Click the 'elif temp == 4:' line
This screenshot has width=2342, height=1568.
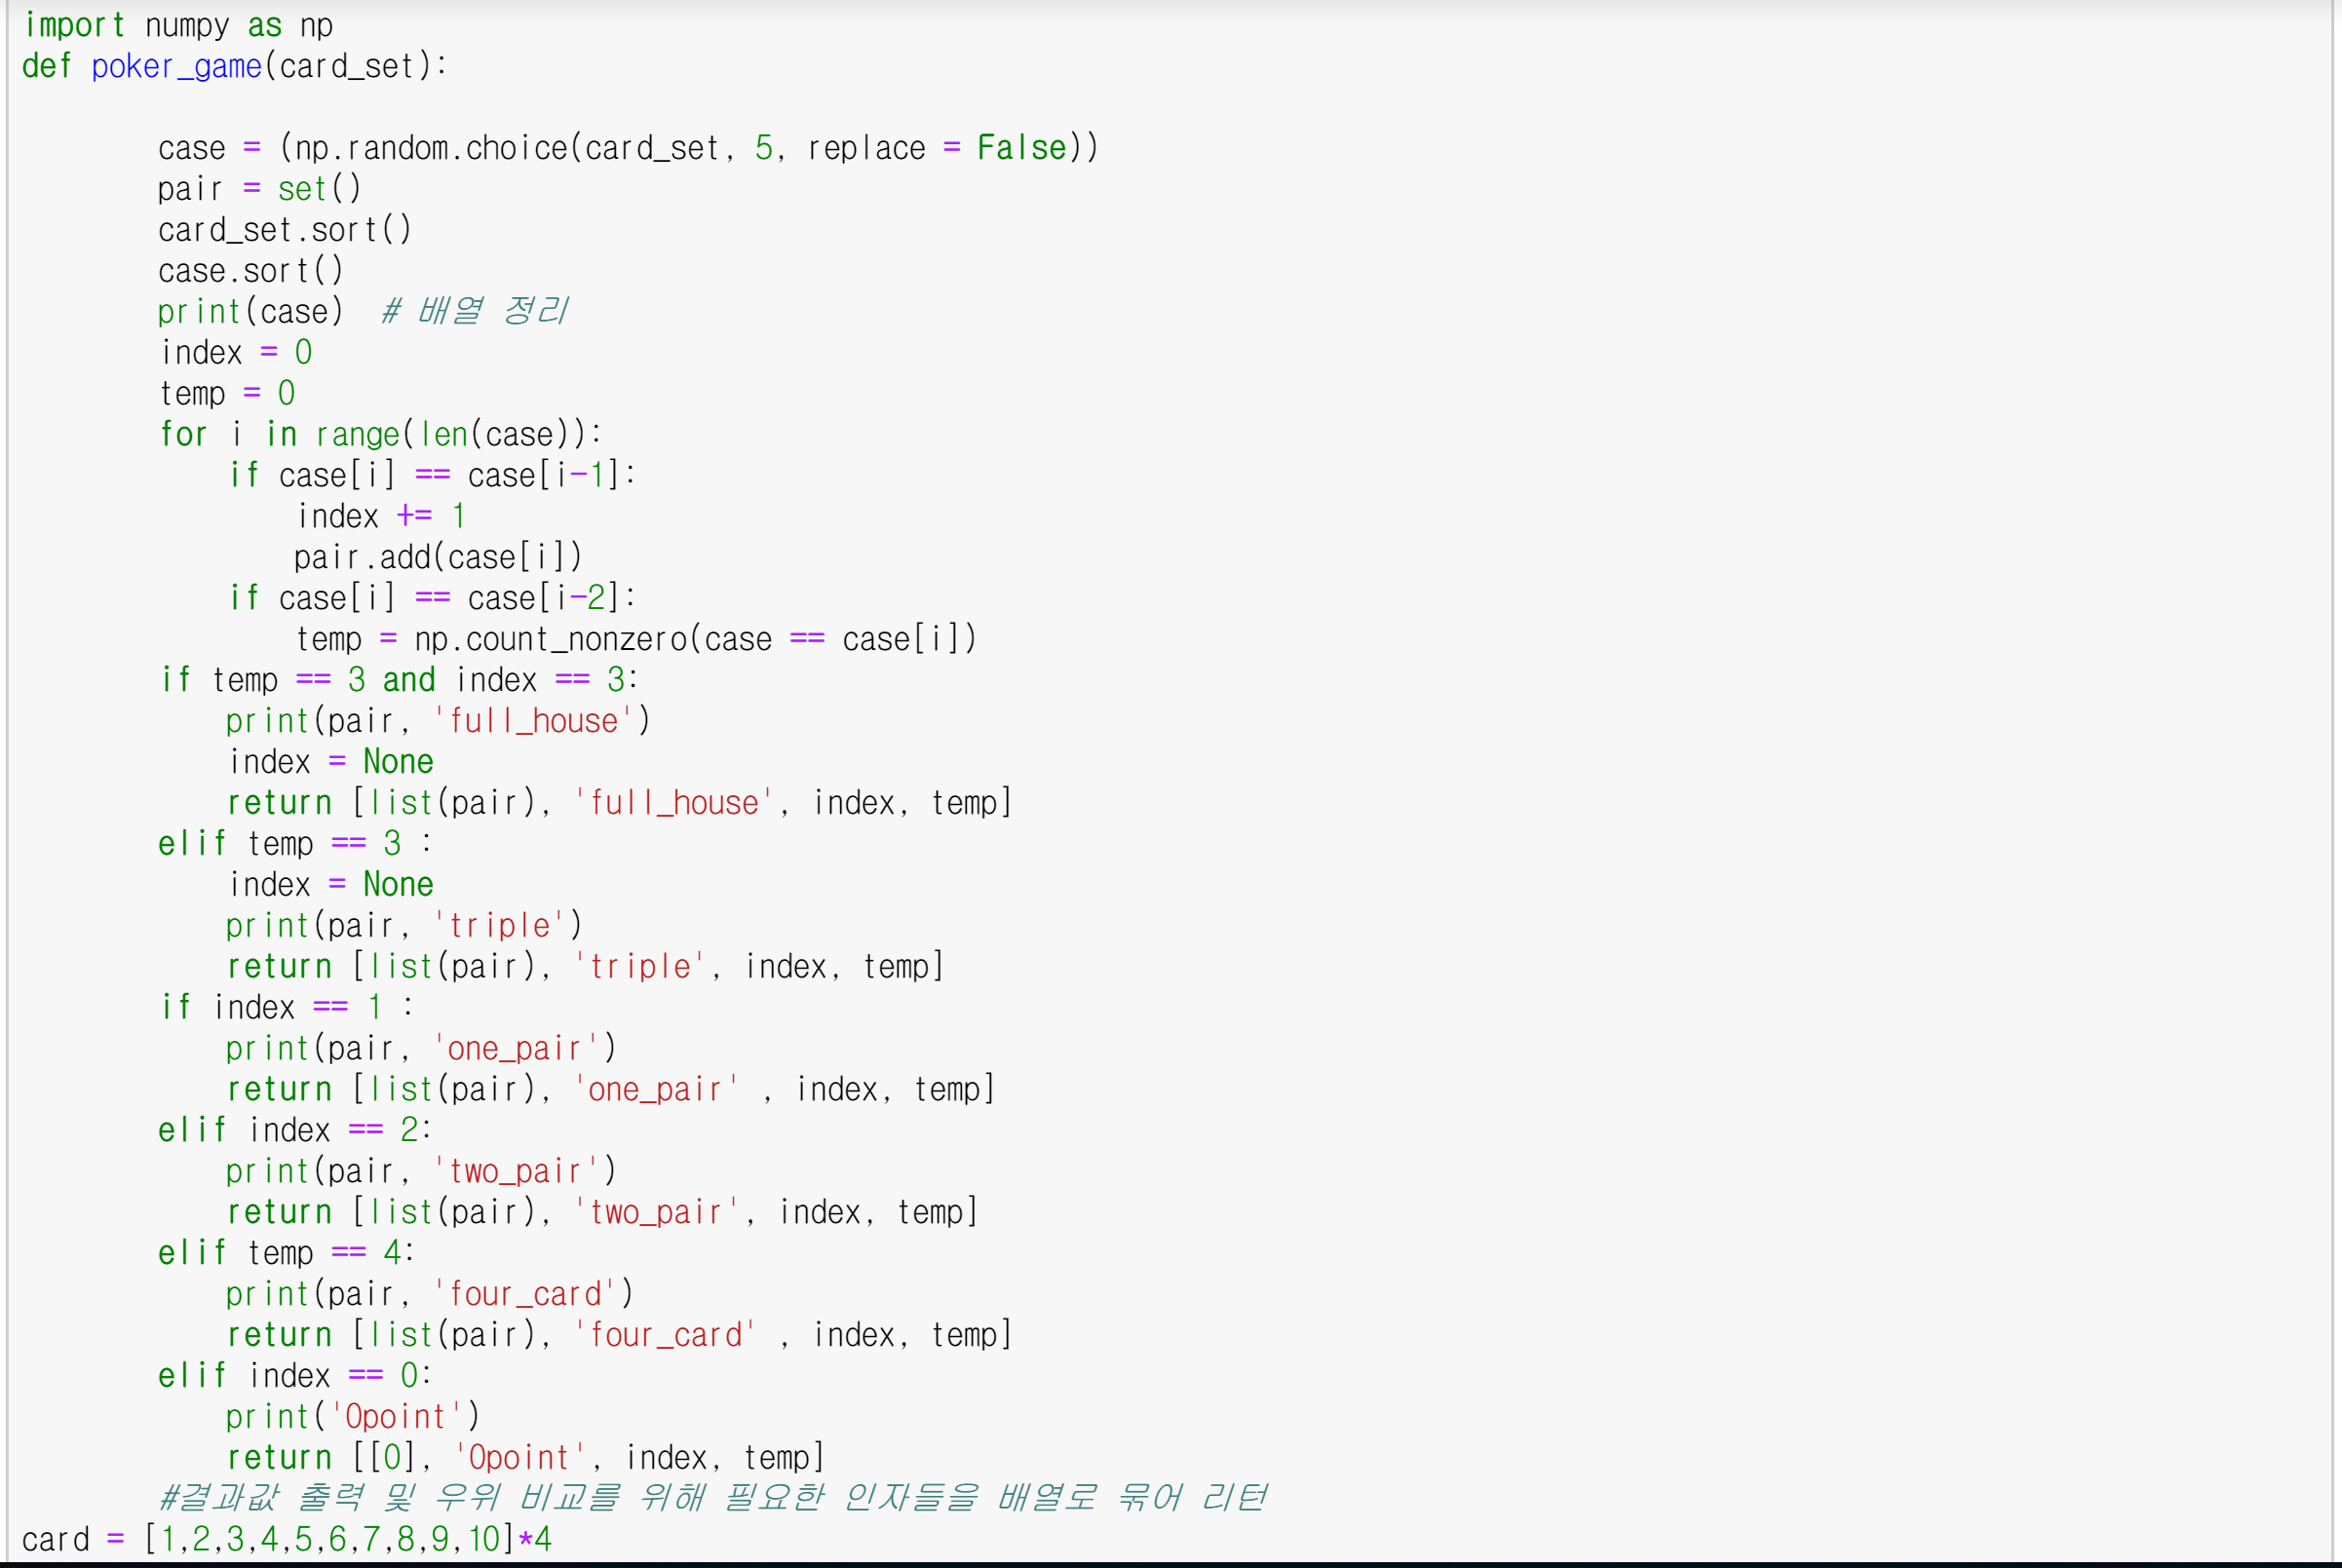(x=287, y=1253)
